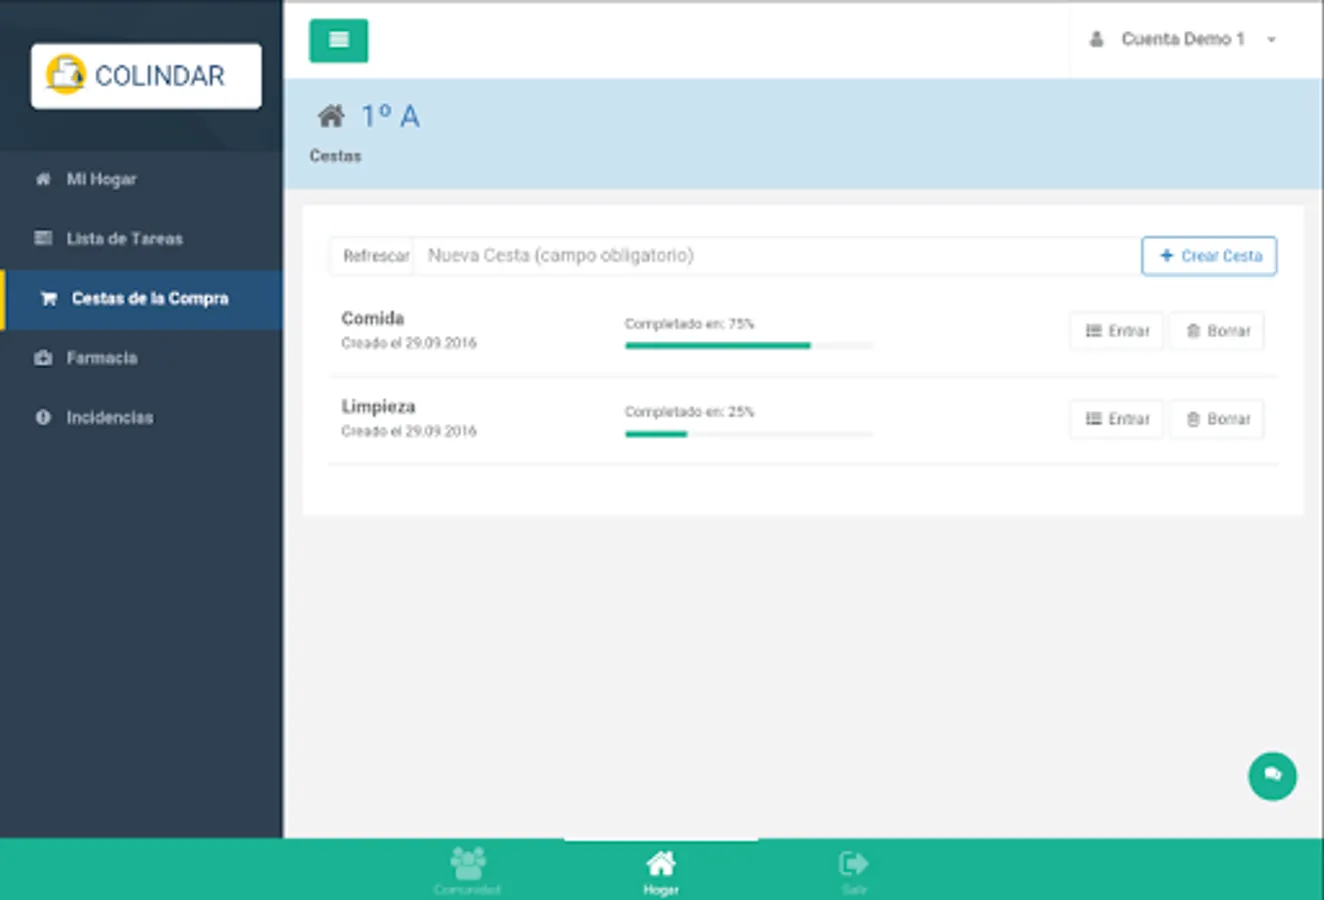This screenshot has height=900, width=1324.
Task: Open Lista de Tareas in the sidebar
Action: [x=141, y=239]
